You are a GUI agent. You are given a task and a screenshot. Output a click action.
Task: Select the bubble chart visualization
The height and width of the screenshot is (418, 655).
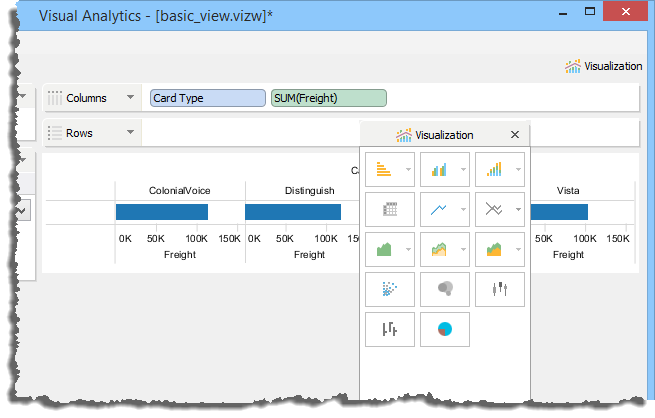tap(445, 289)
